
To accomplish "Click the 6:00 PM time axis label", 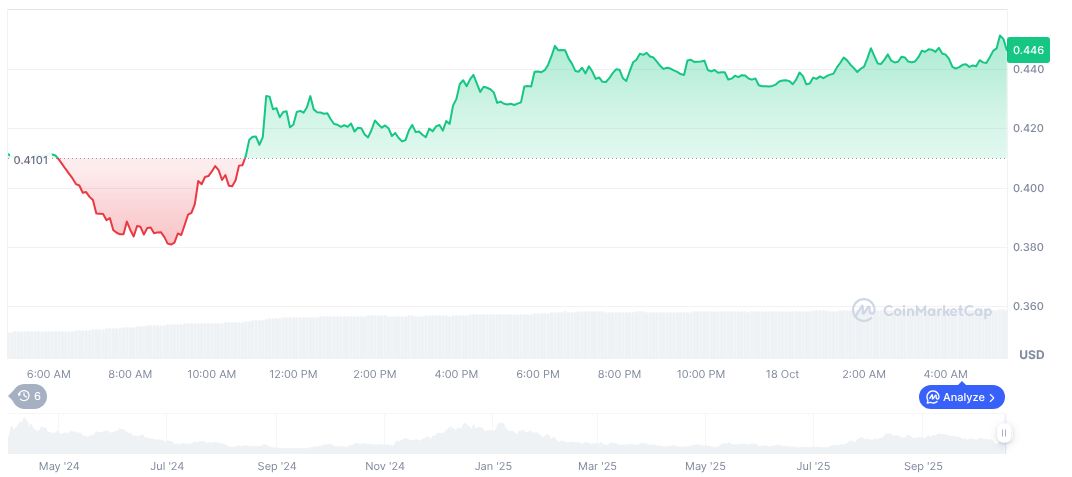I will (x=538, y=374).
